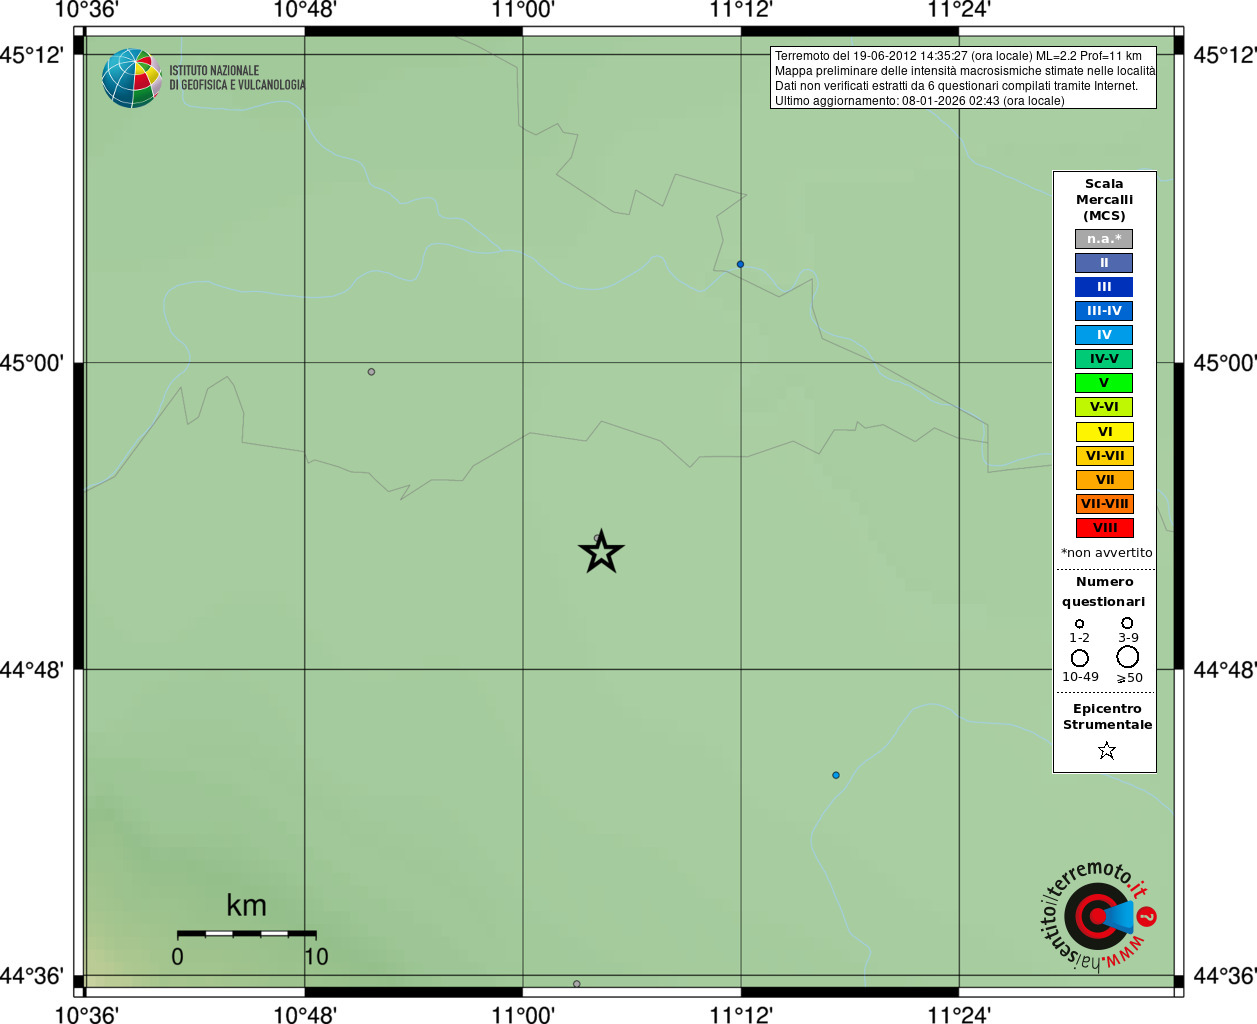The width and height of the screenshot is (1257, 1024).
Task: Click the 'km' scale label
Action: pos(246,906)
